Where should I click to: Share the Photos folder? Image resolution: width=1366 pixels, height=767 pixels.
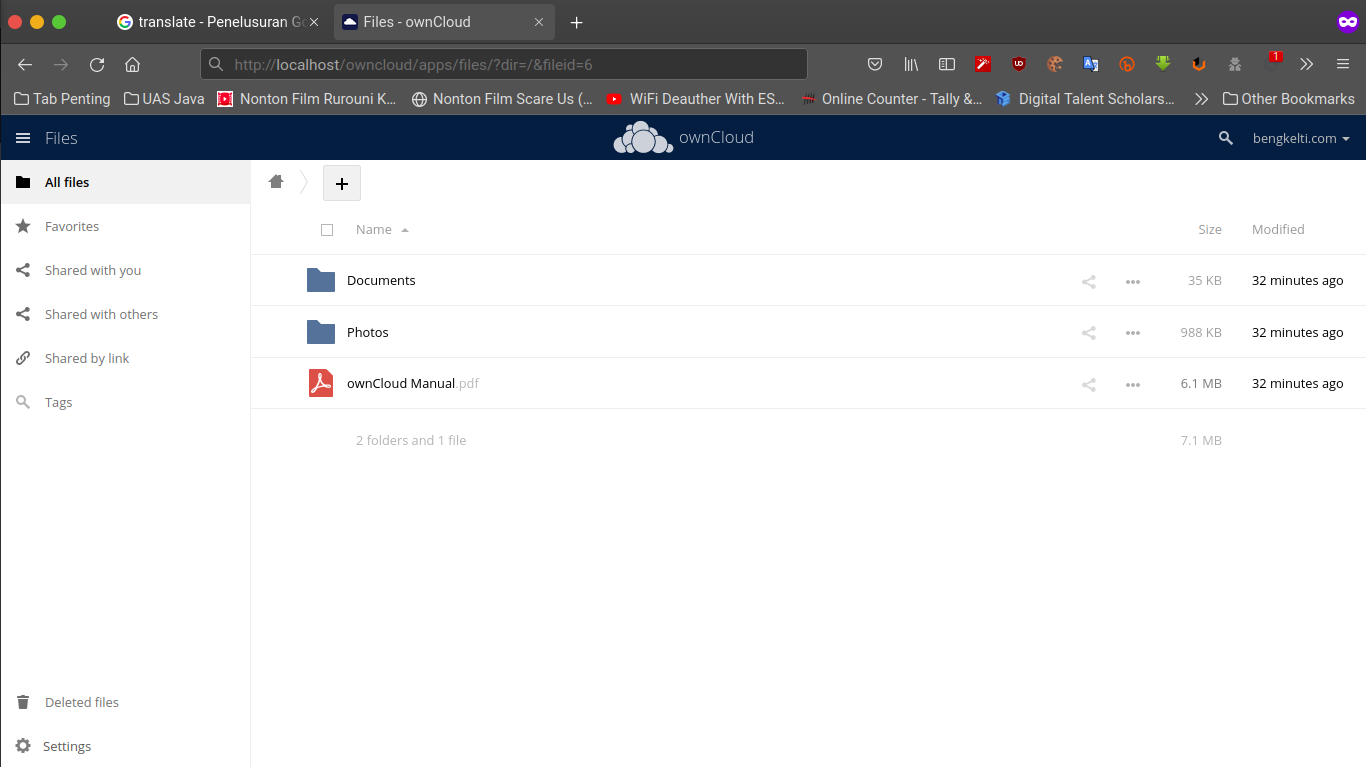1089,333
